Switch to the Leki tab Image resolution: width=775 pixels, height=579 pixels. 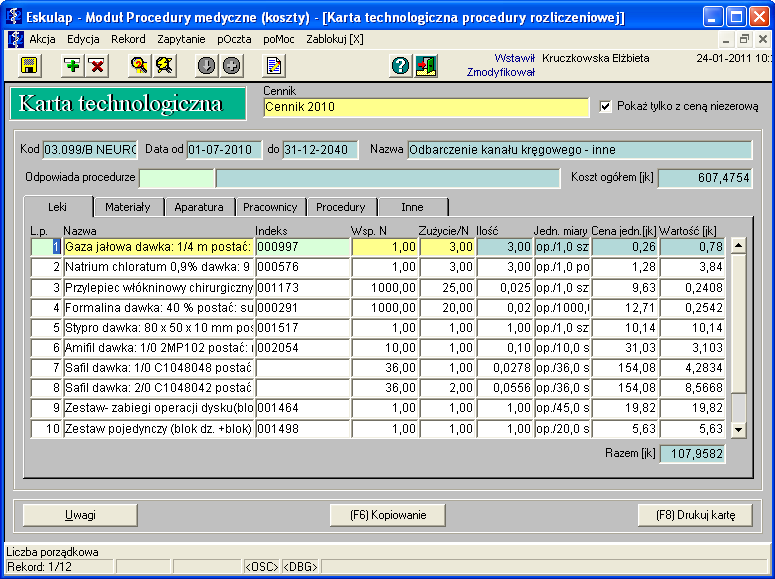pos(58,207)
